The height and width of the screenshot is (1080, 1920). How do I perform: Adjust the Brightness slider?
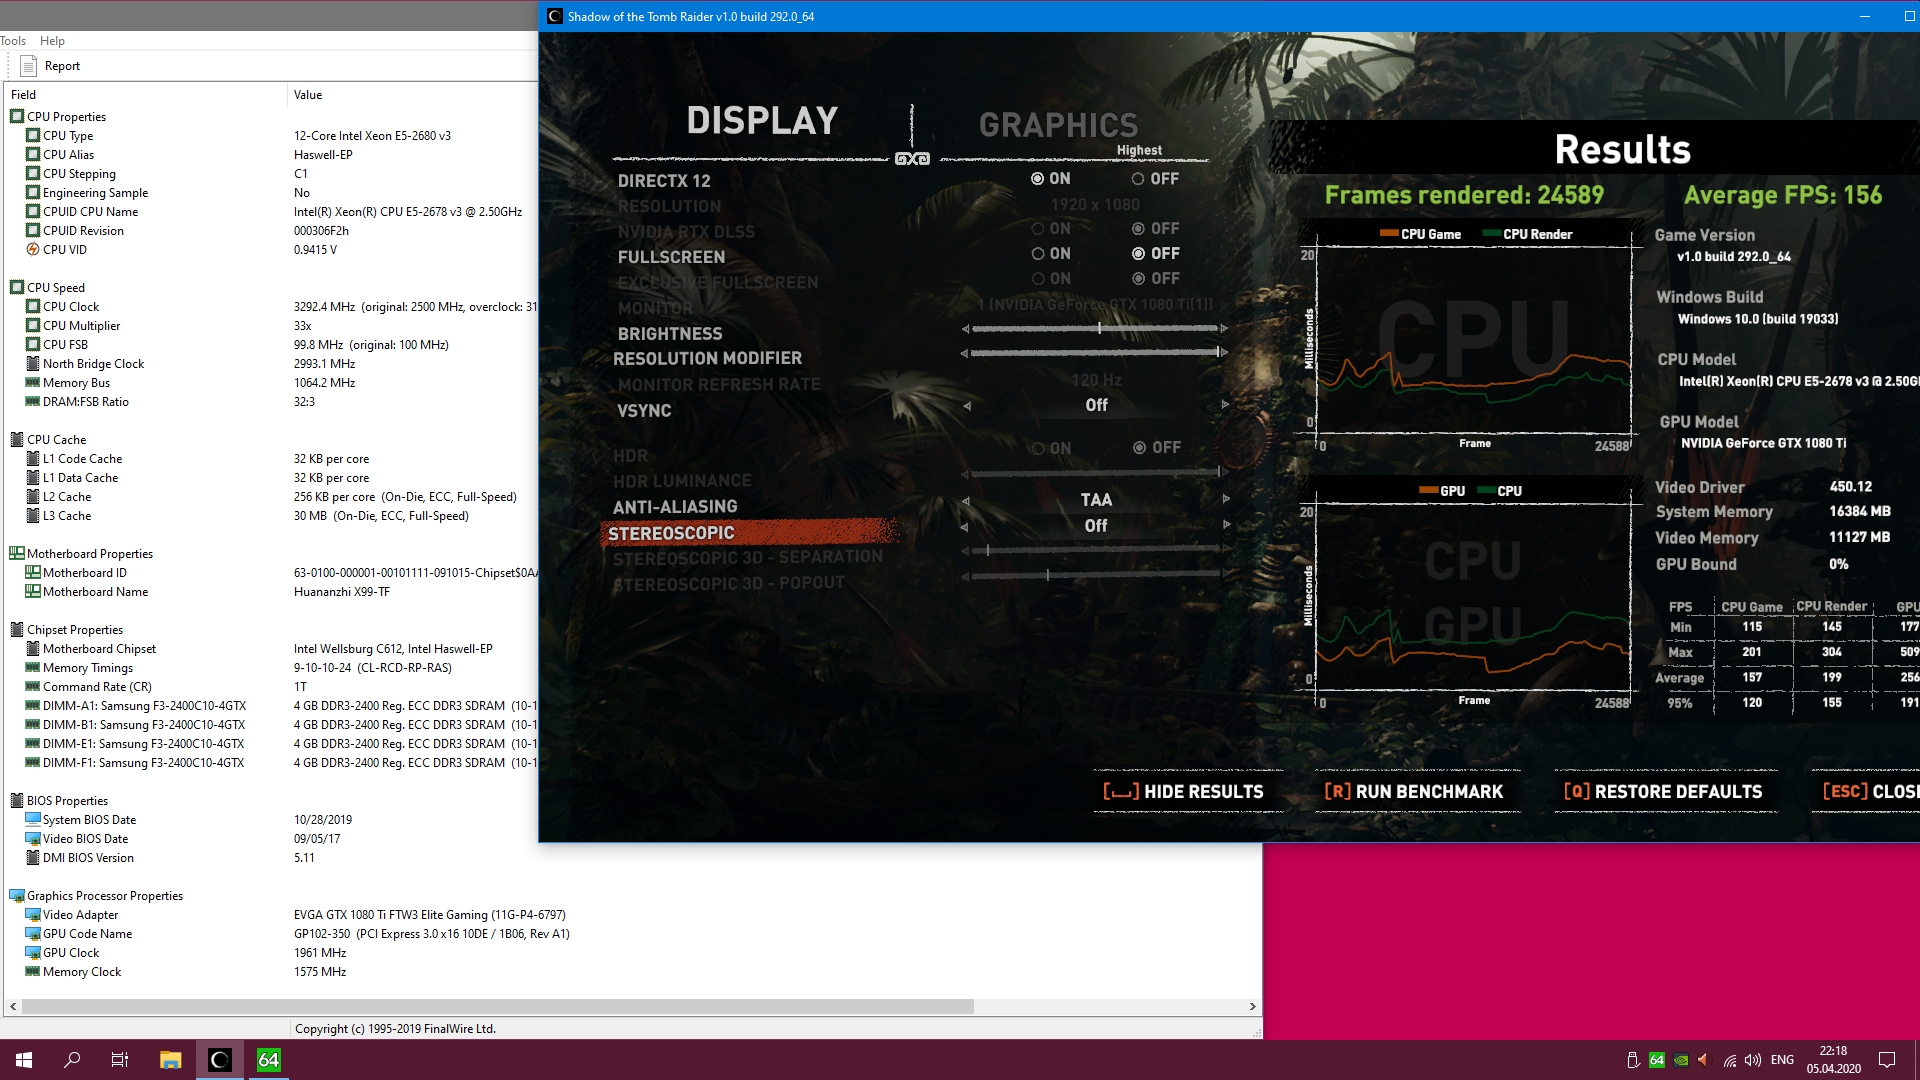[x=1099, y=328]
